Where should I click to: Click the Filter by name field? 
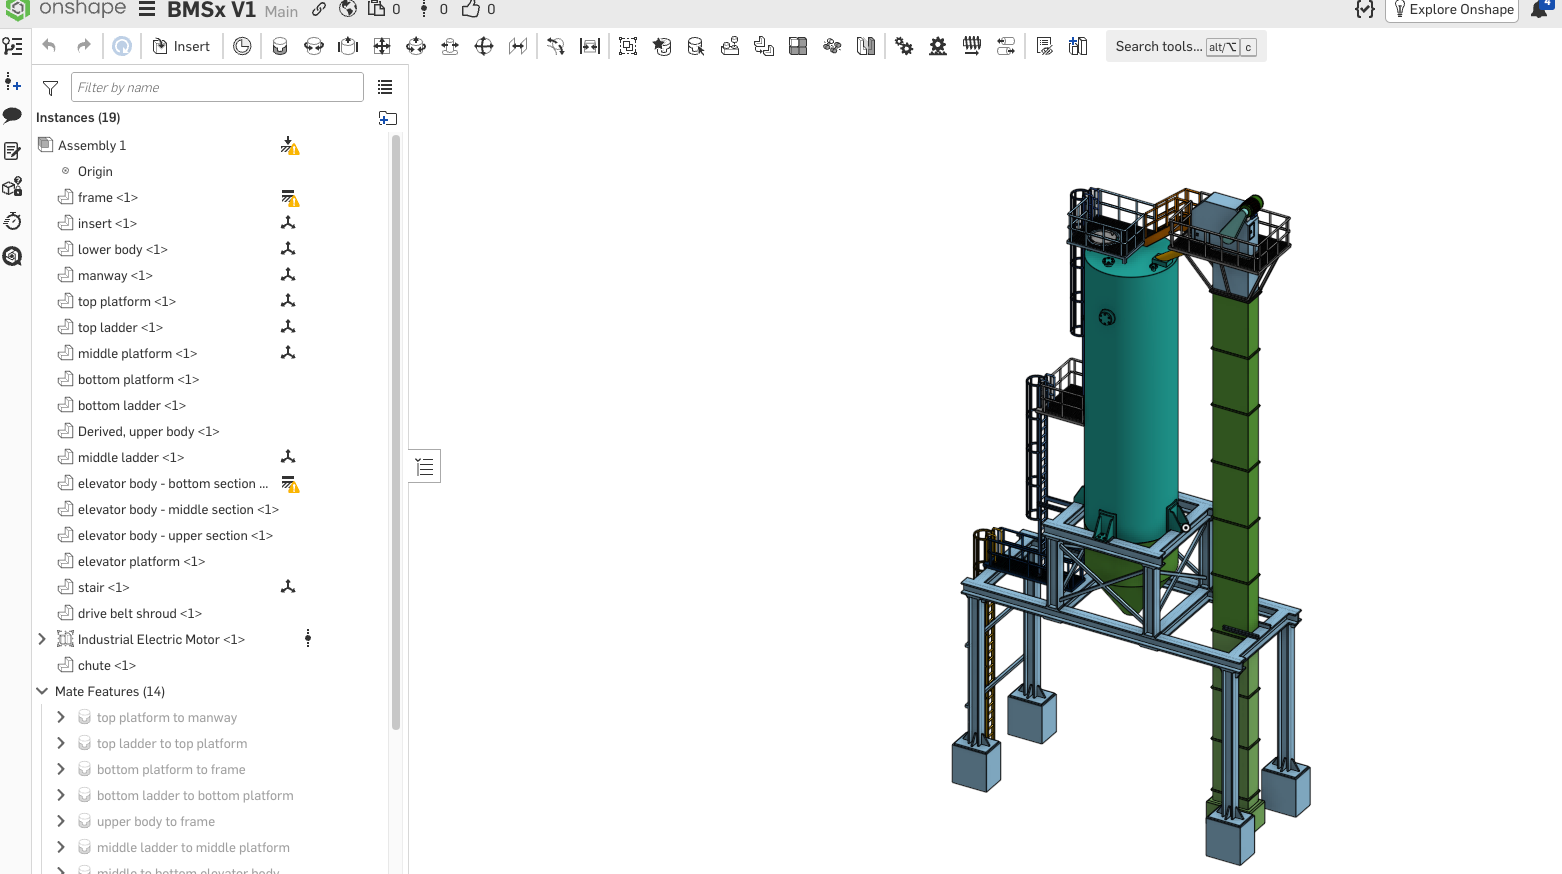217,87
